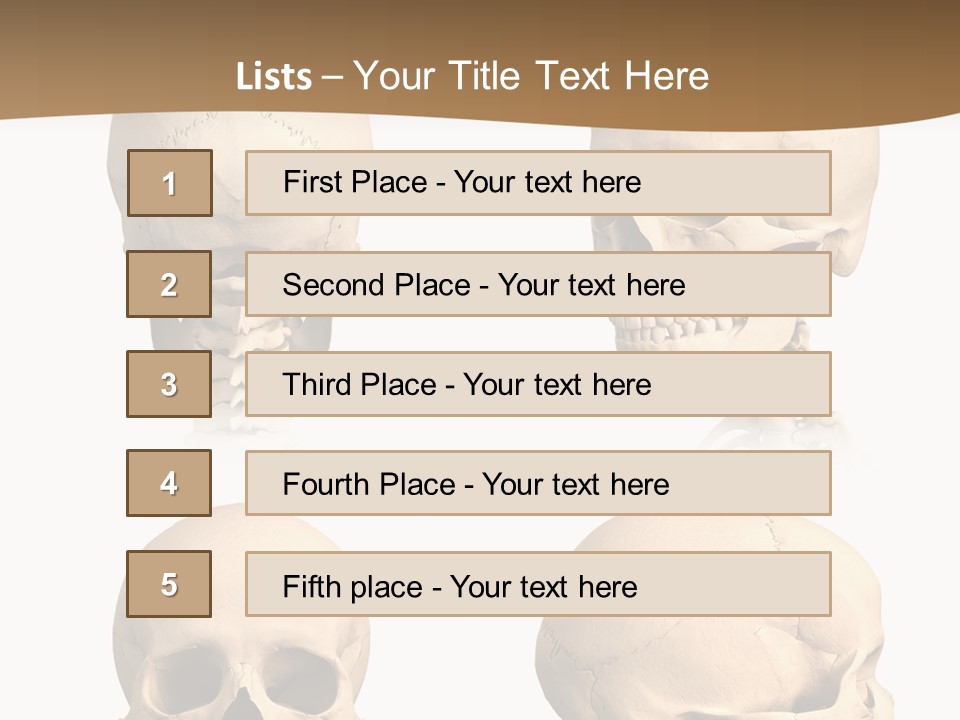Select the number 4 box
The height and width of the screenshot is (720, 960).
[169, 483]
